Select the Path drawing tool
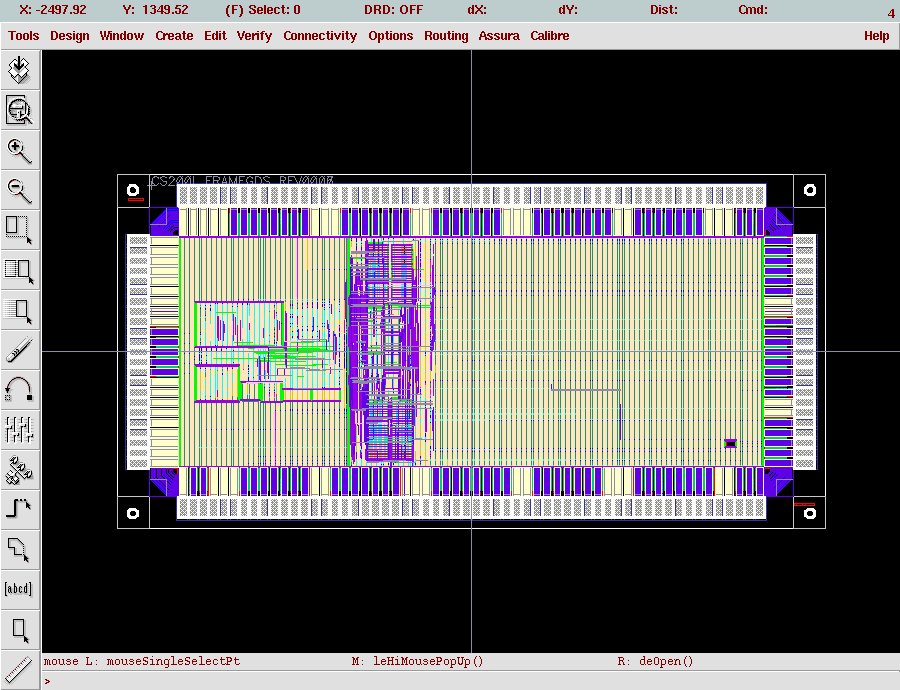This screenshot has width=900, height=690. 19,509
